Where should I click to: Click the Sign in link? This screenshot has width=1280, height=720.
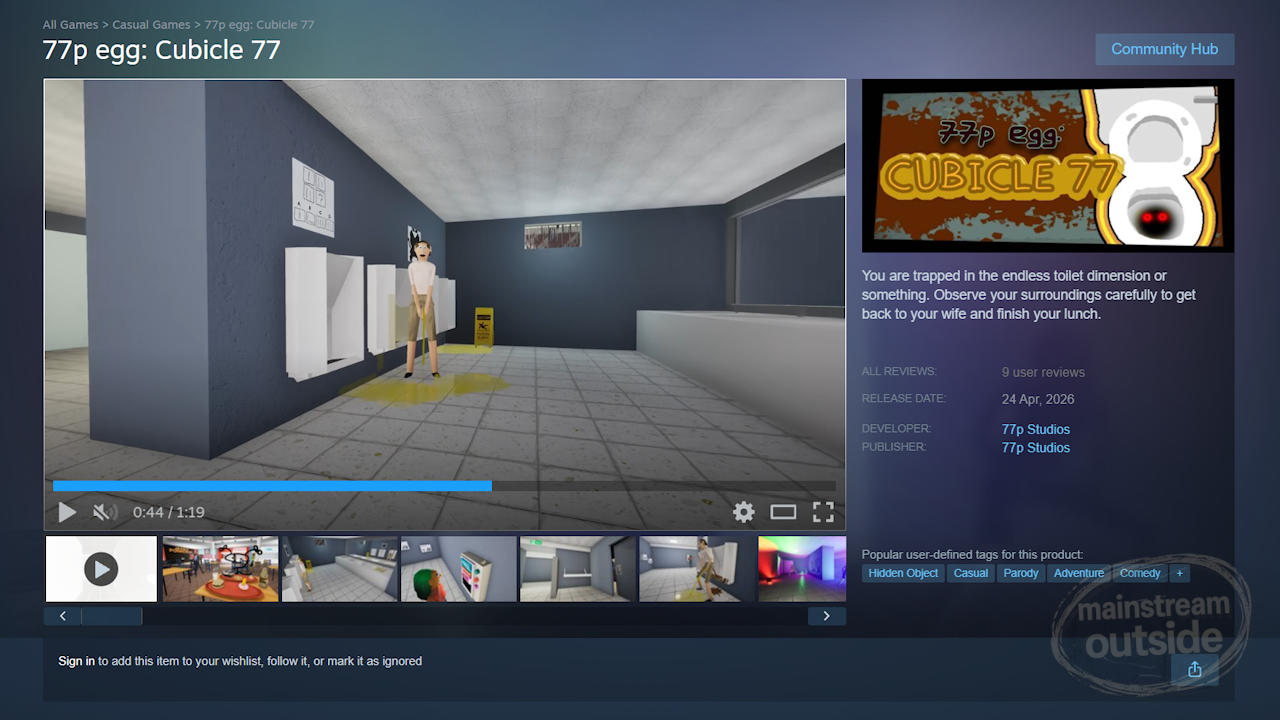coord(76,661)
